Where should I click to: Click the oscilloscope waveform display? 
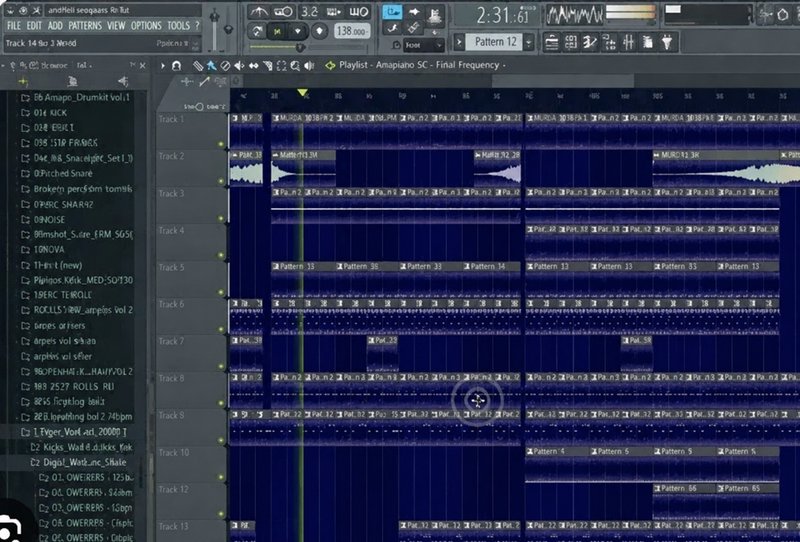coord(574,15)
